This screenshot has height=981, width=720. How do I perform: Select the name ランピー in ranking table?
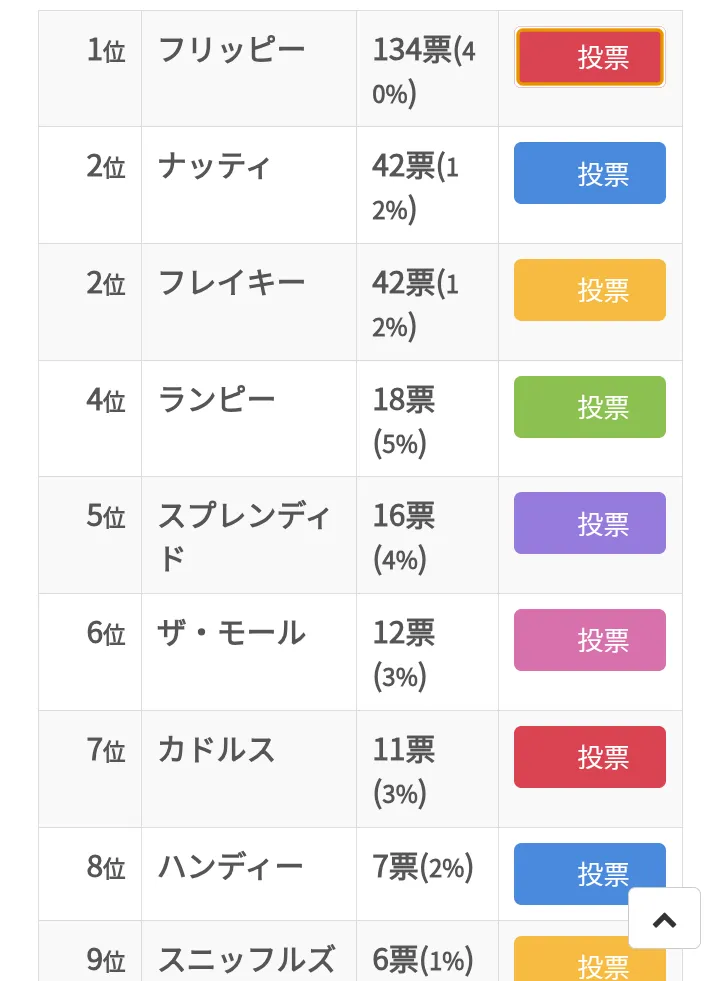(x=216, y=400)
